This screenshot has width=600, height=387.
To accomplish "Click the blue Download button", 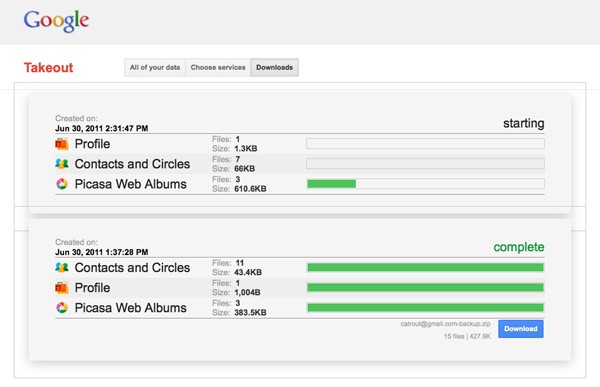I will coord(520,329).
